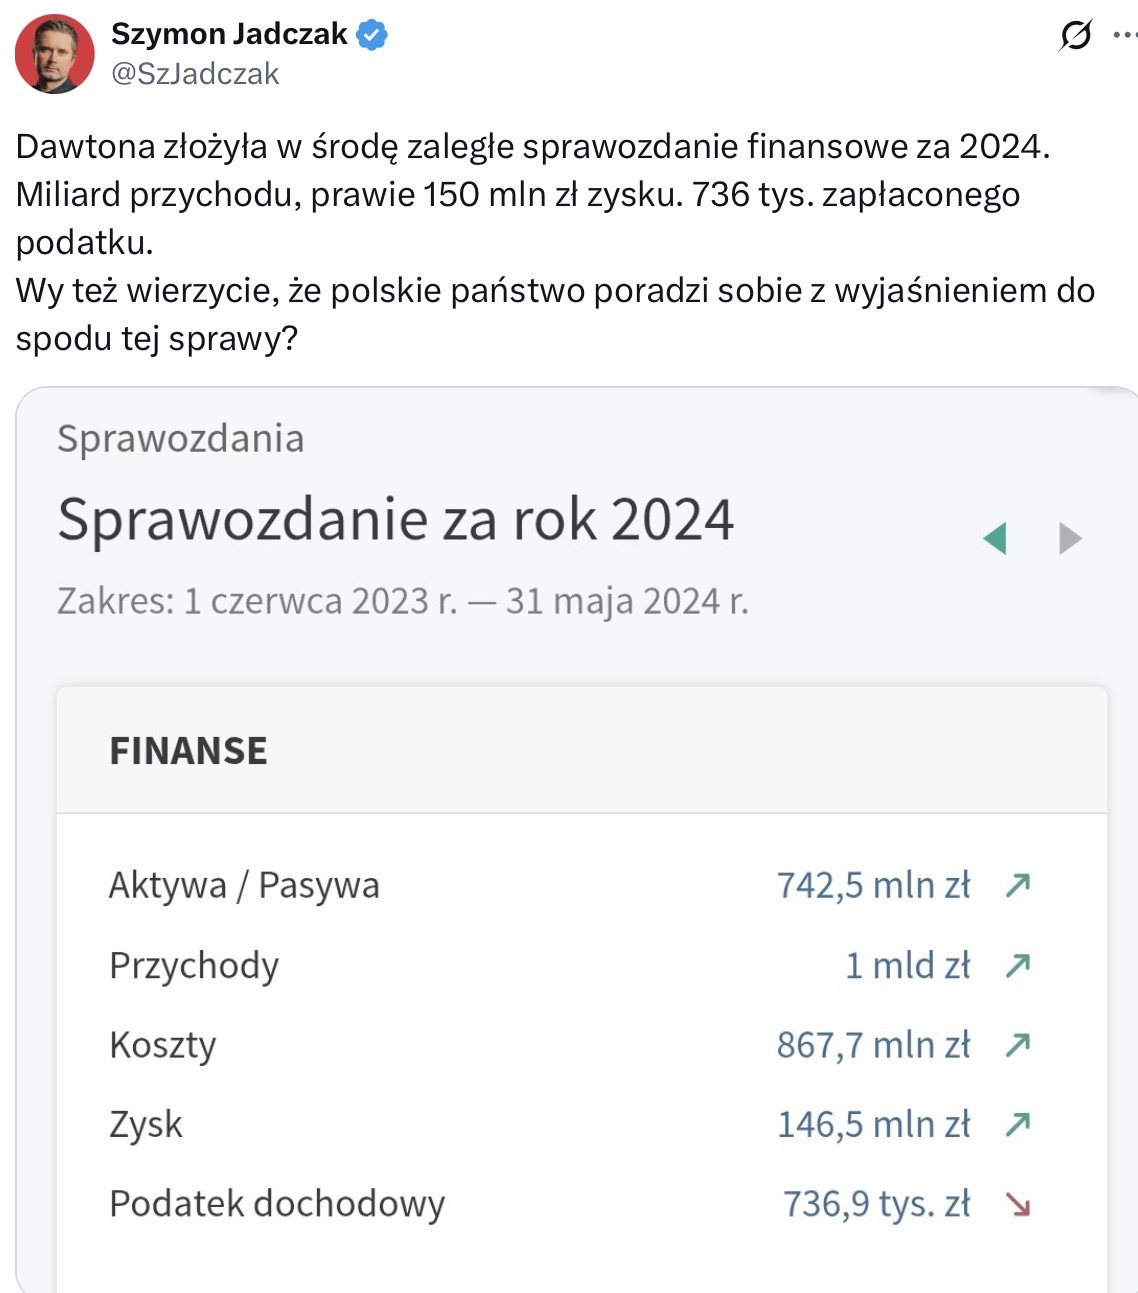Click the red down arrow by Podatek dochodowy
The height and width of the screenshot is (1293, 1138).
click(1018, 1204)
